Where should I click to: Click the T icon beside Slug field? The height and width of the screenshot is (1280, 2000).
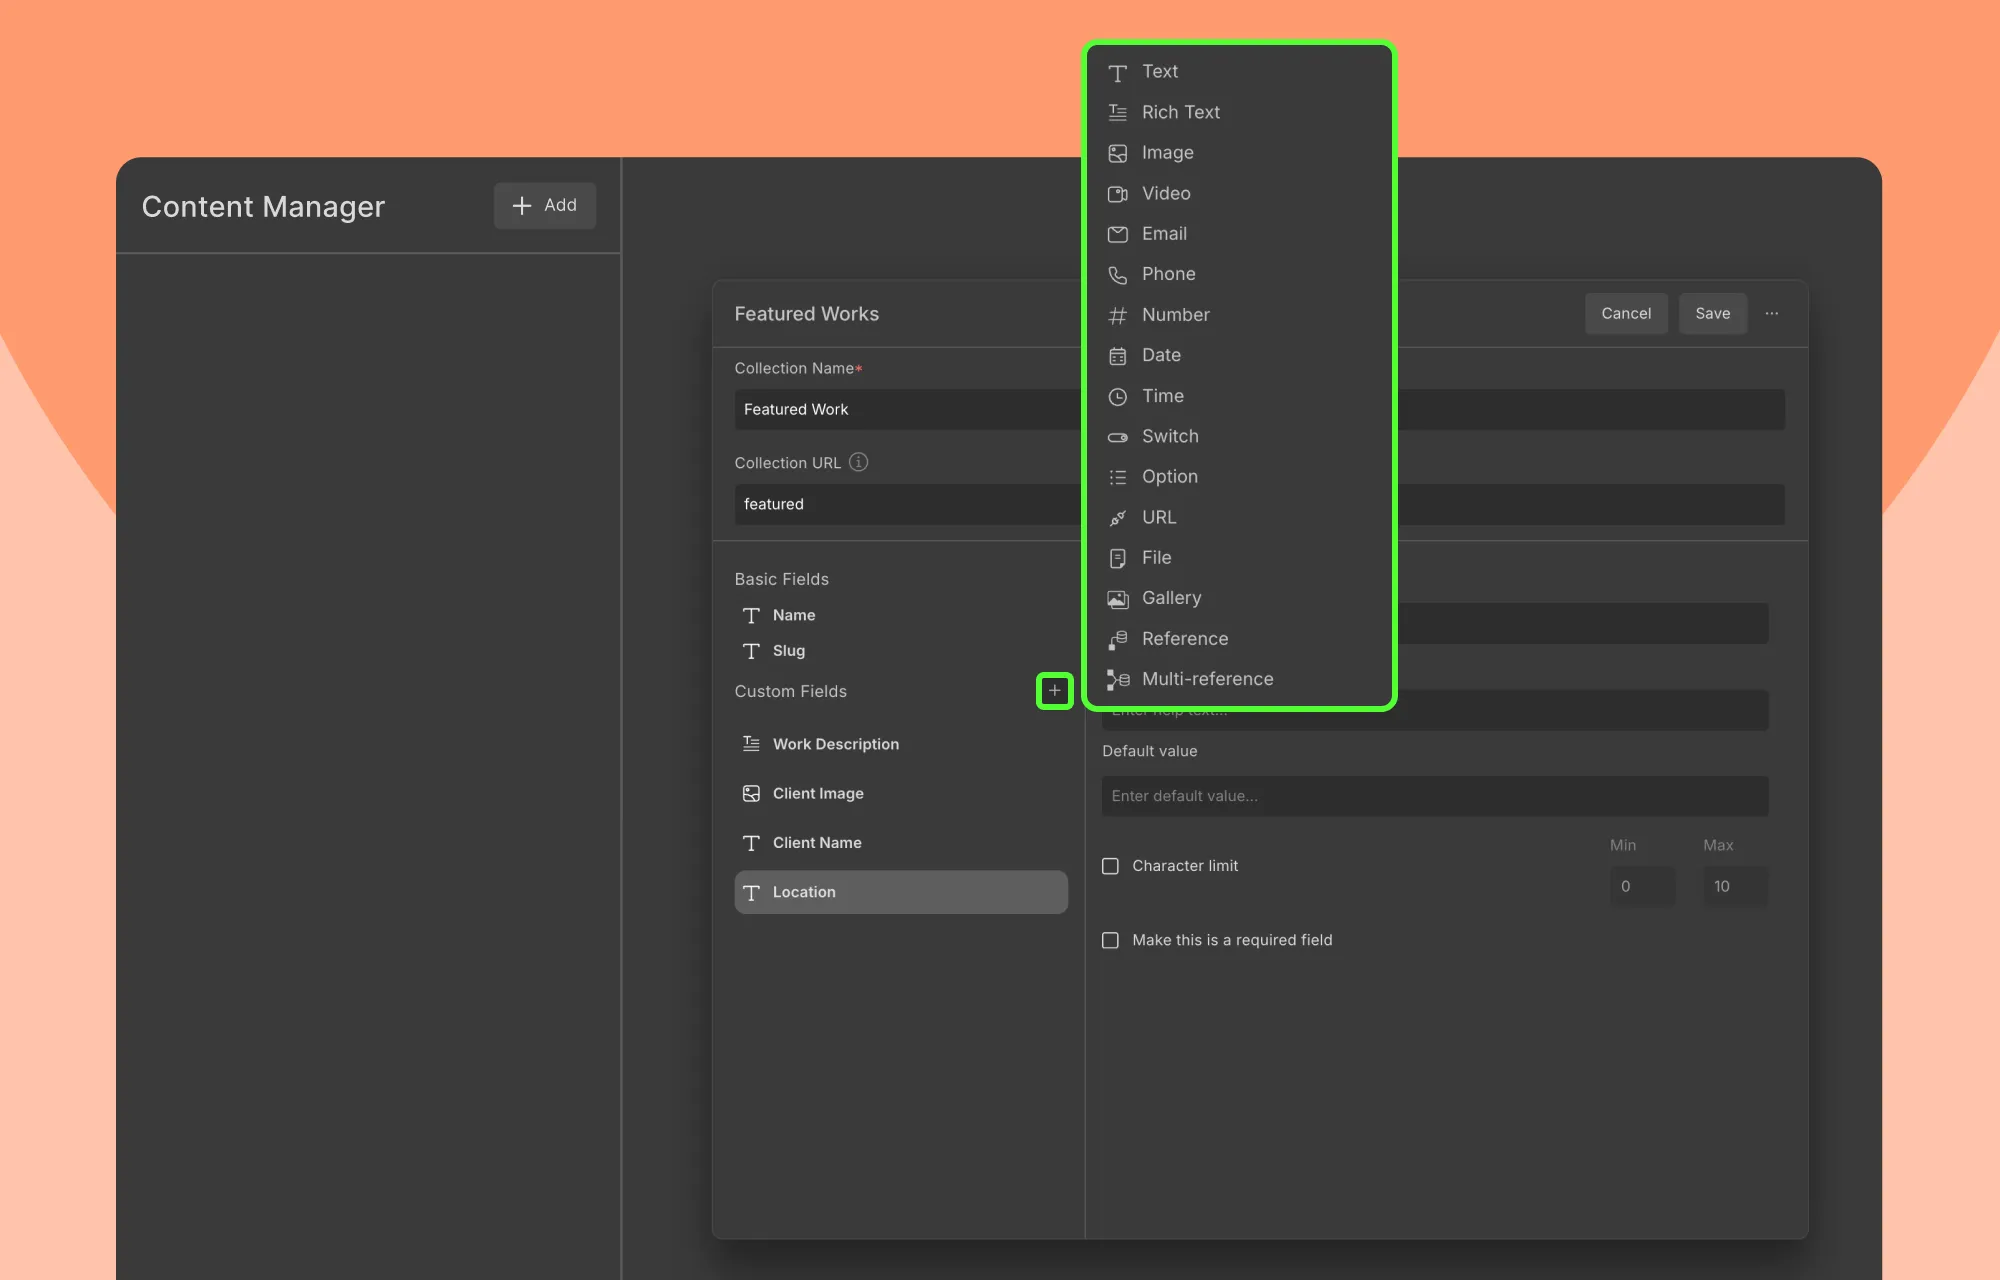click(x=751, y=651)
